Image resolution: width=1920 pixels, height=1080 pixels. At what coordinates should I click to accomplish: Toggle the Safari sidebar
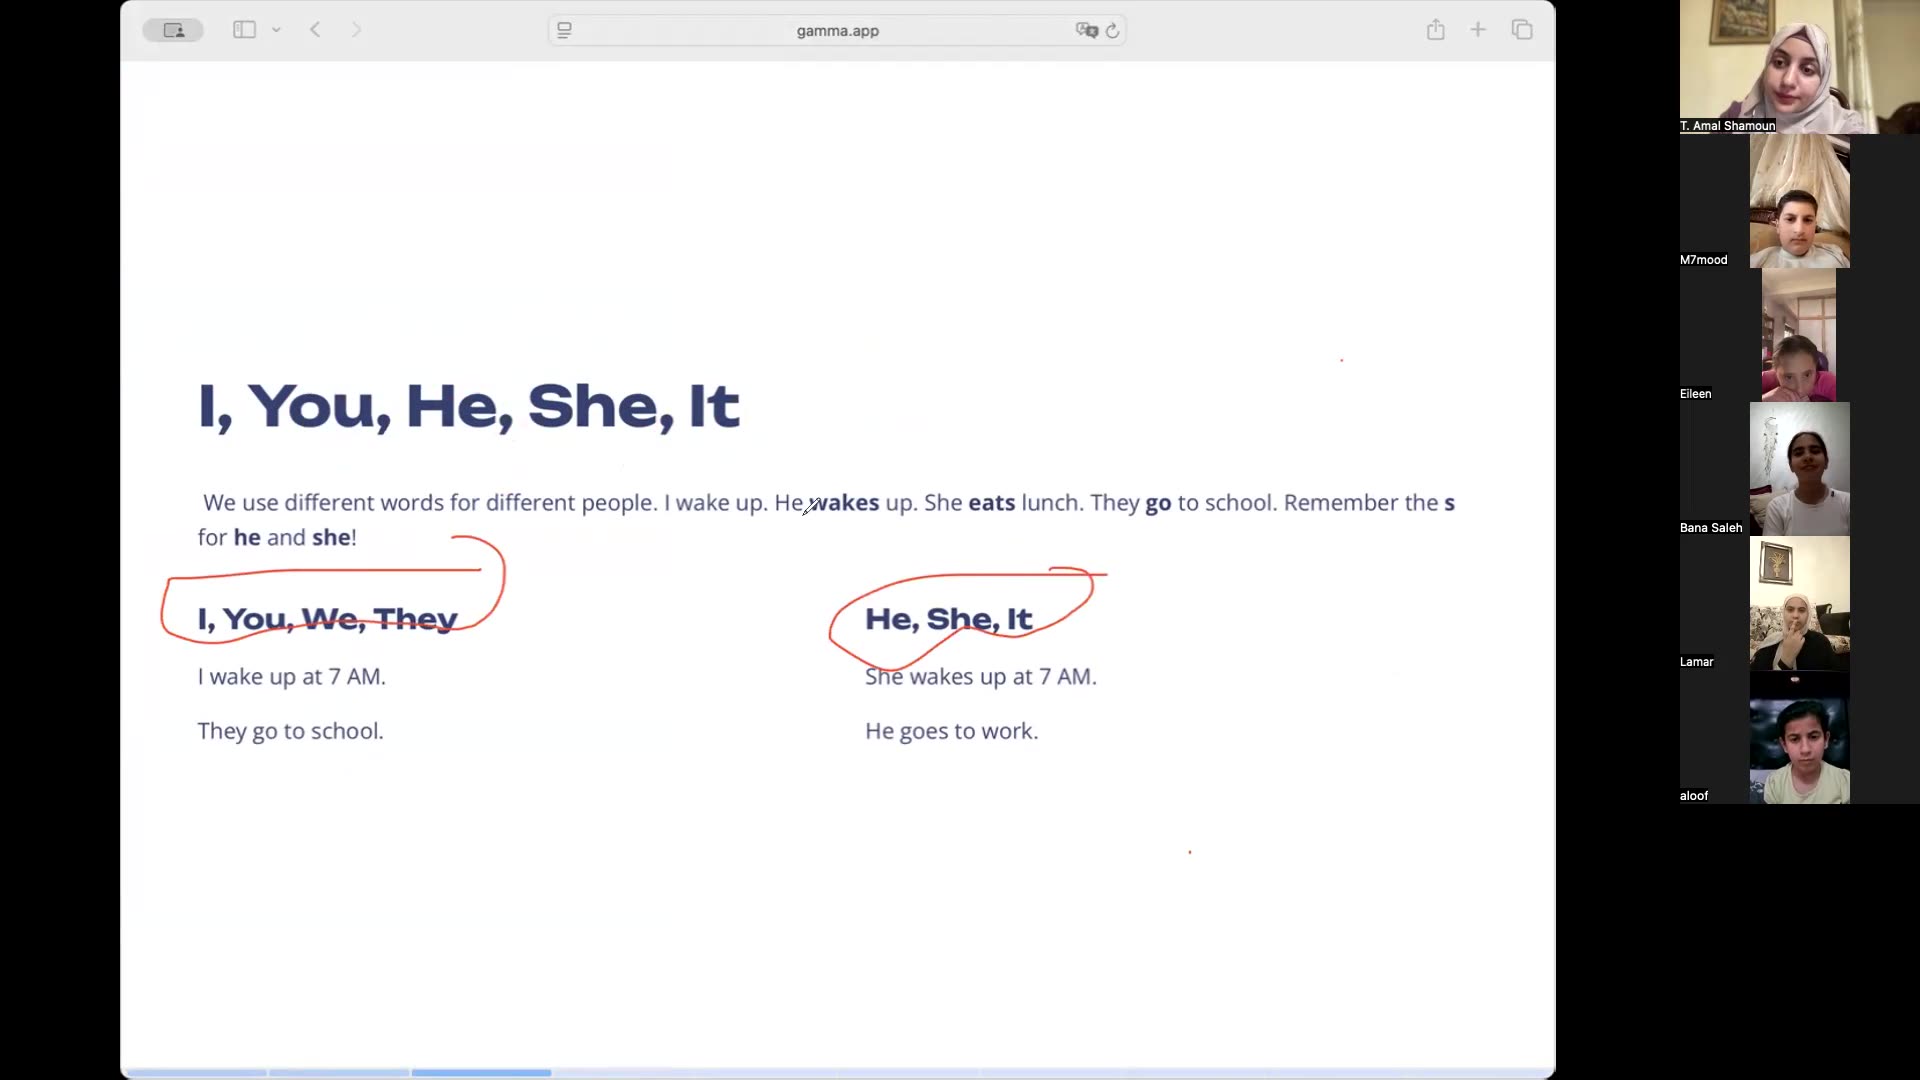point(244,30)
